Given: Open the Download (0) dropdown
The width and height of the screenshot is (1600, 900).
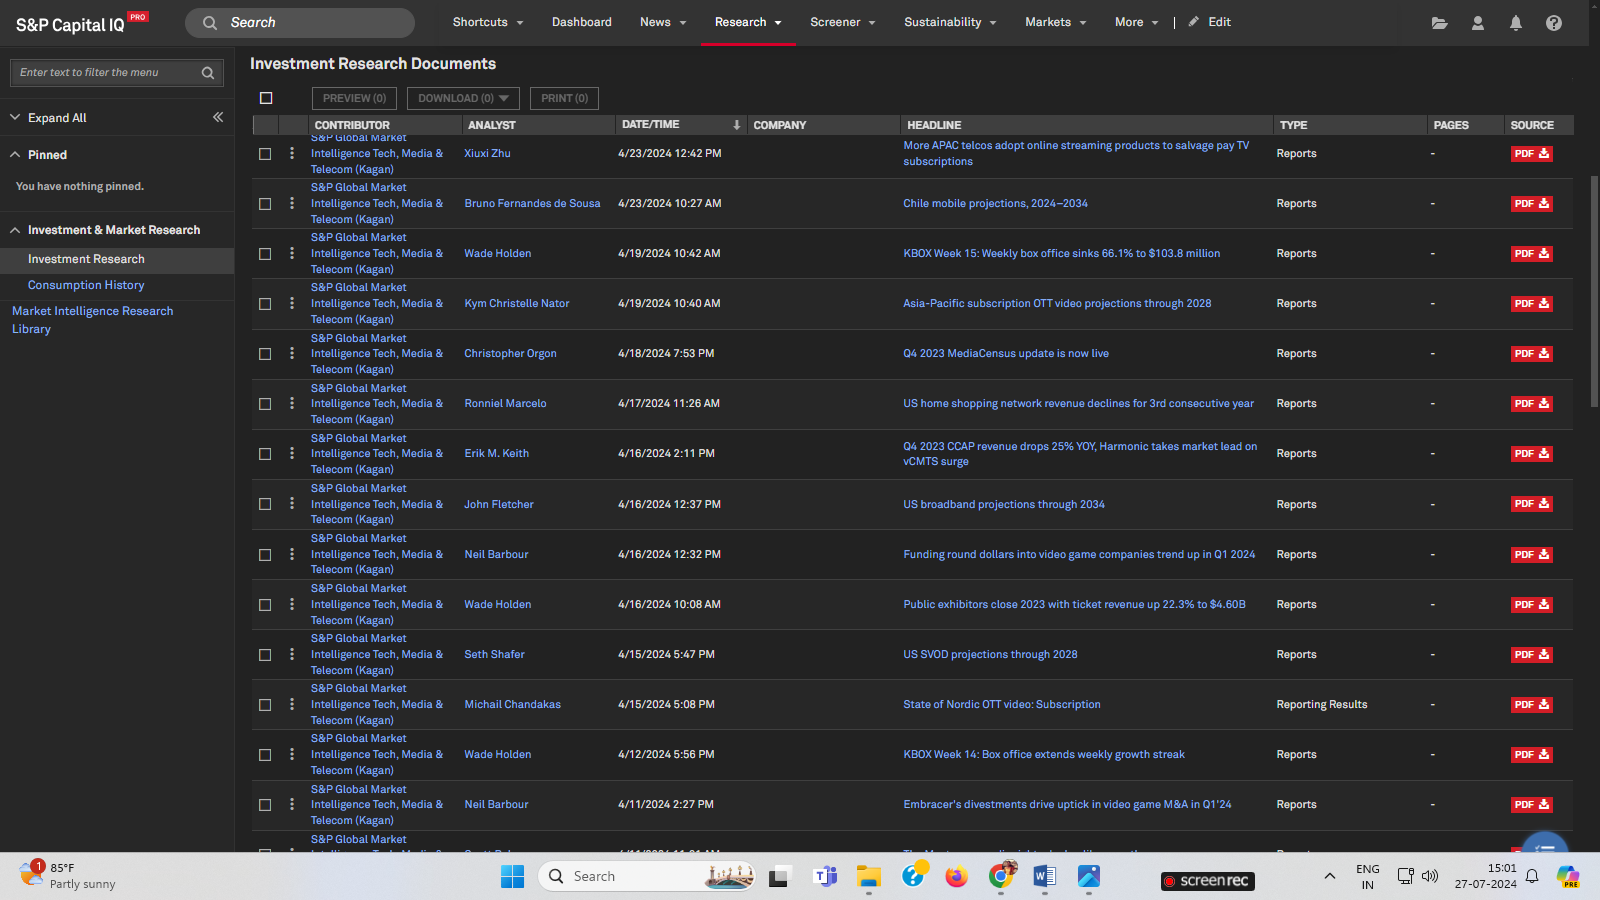Looking at the screenshot, I should pos(463,98).
